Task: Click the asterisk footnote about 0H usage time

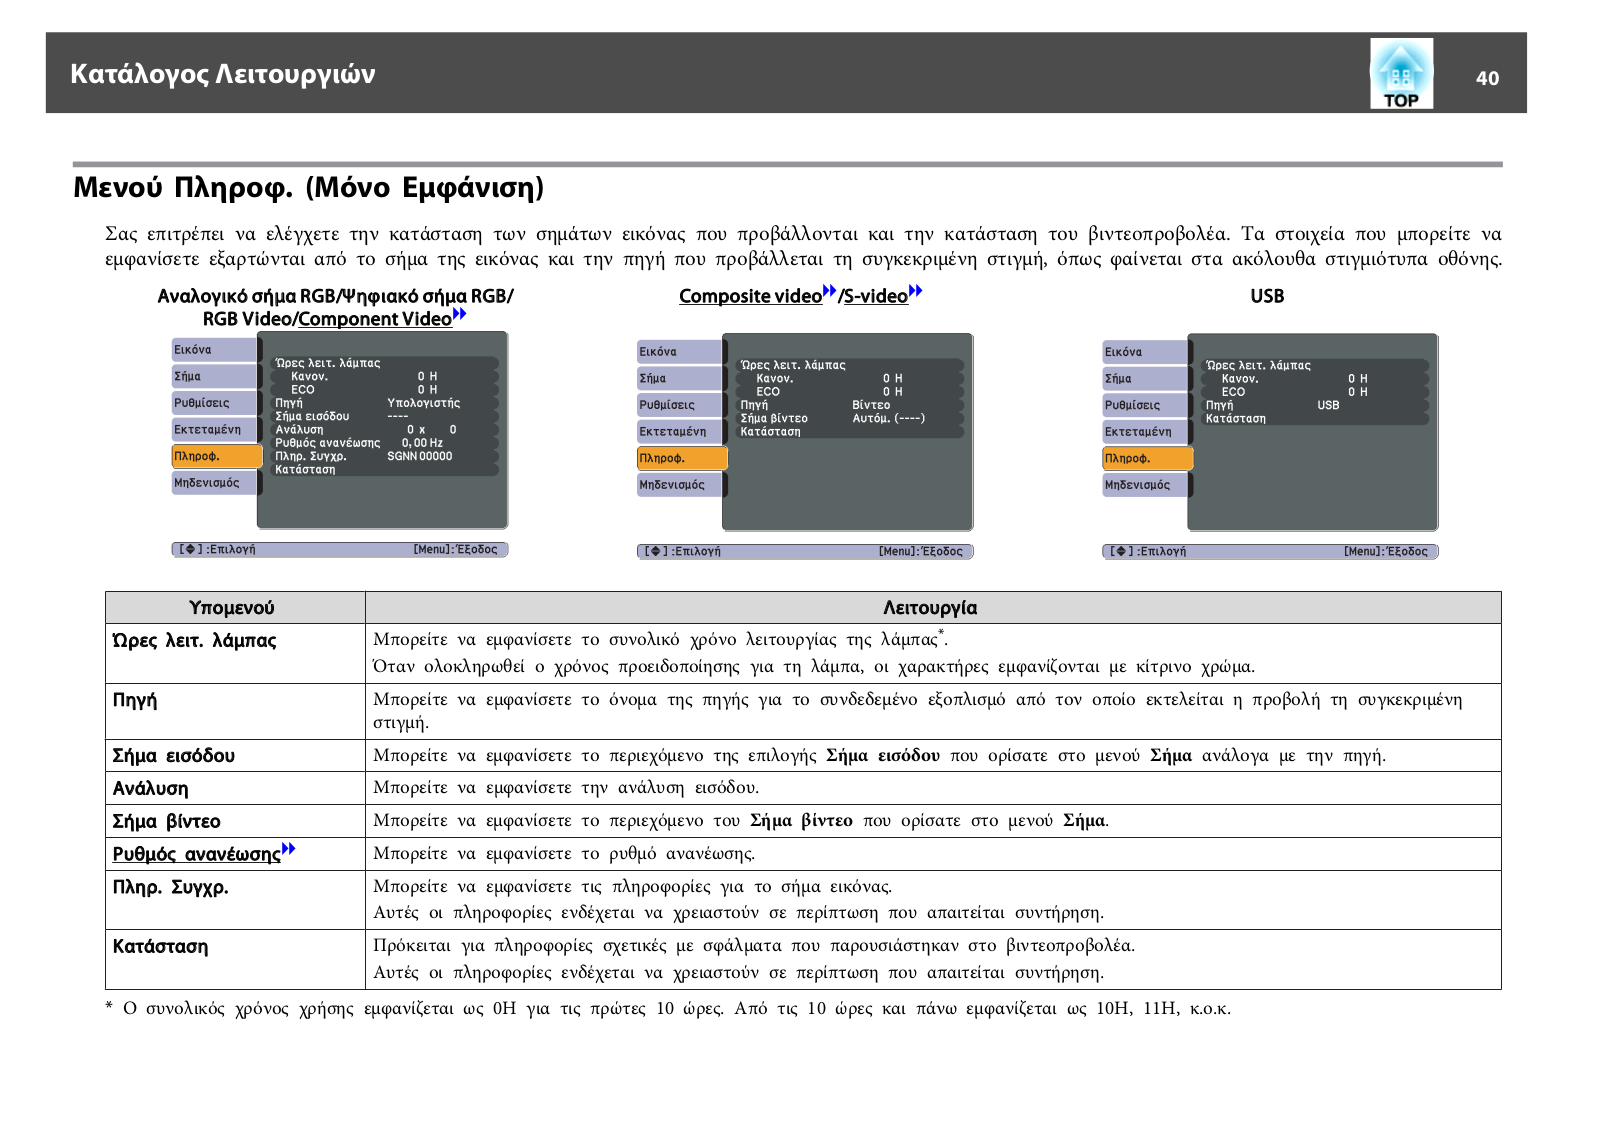Action: click(668, 1008)
